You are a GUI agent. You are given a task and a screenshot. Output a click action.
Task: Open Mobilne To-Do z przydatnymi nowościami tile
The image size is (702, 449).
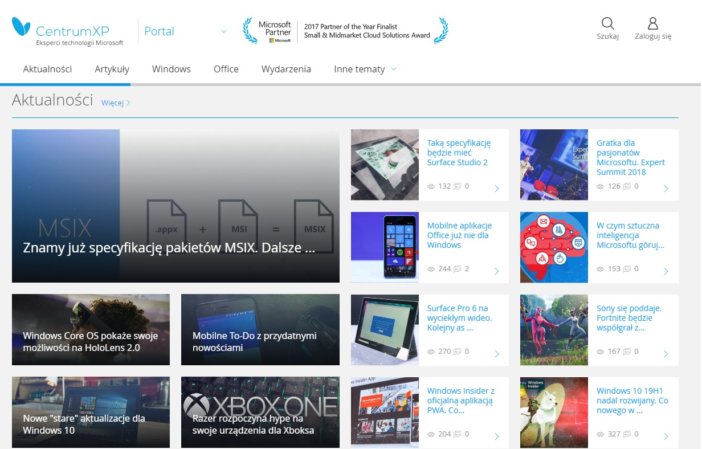click(x=260, y=329)
